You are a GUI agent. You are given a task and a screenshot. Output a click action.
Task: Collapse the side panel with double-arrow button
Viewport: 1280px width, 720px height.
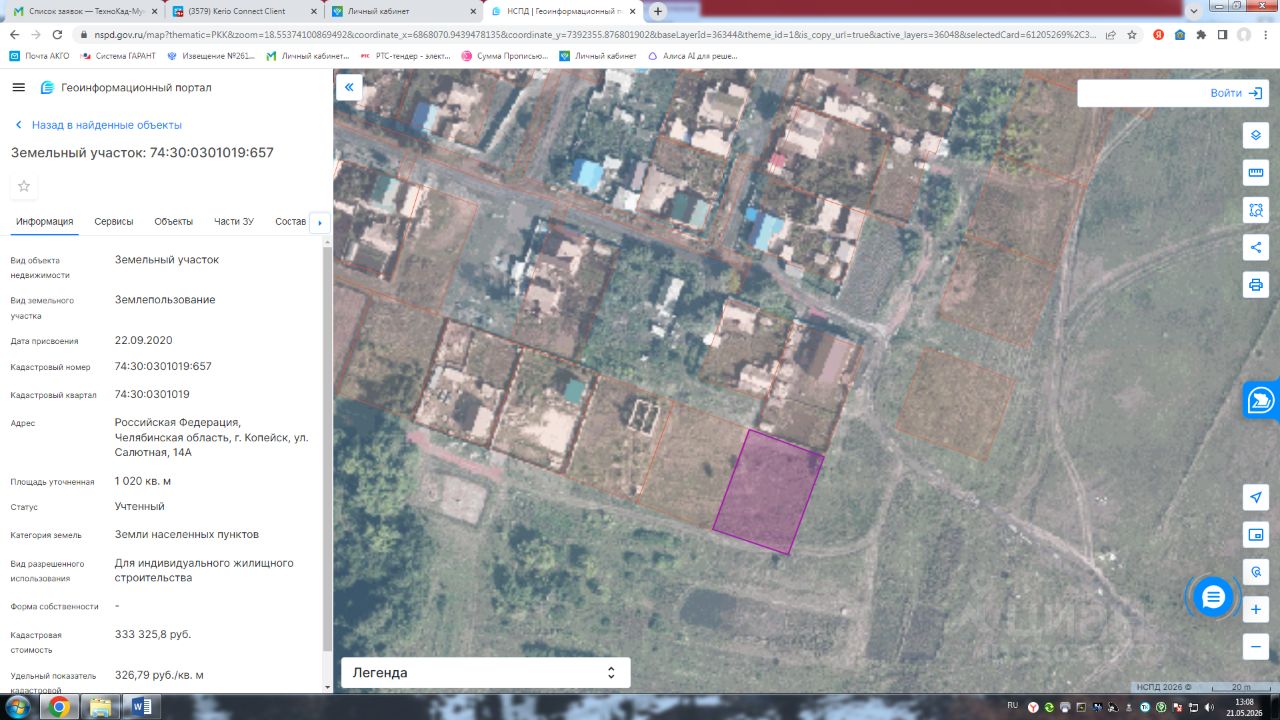tap(349, 87)
